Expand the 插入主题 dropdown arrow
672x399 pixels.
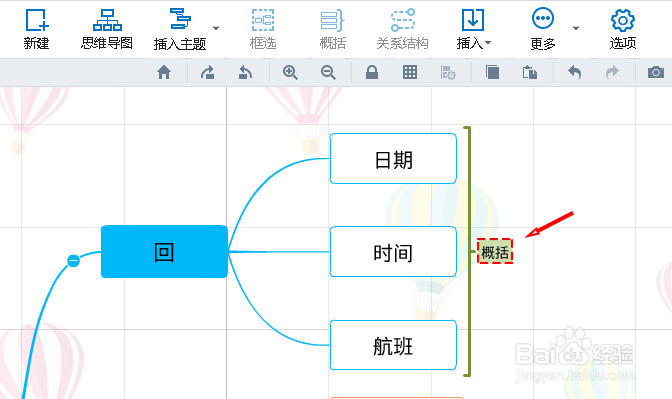[x=216, y=28]
